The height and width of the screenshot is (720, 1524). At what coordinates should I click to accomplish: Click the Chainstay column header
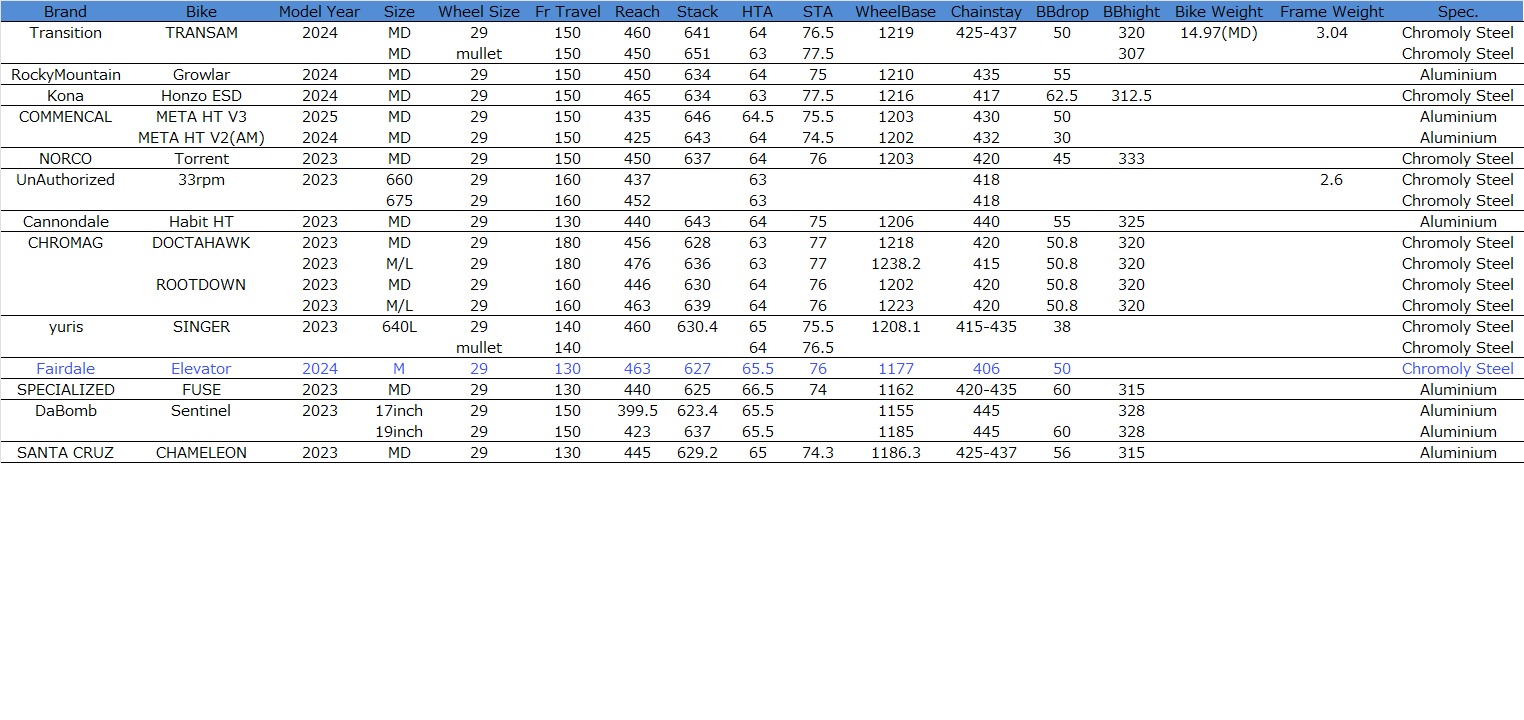click(x=986, y=12)
